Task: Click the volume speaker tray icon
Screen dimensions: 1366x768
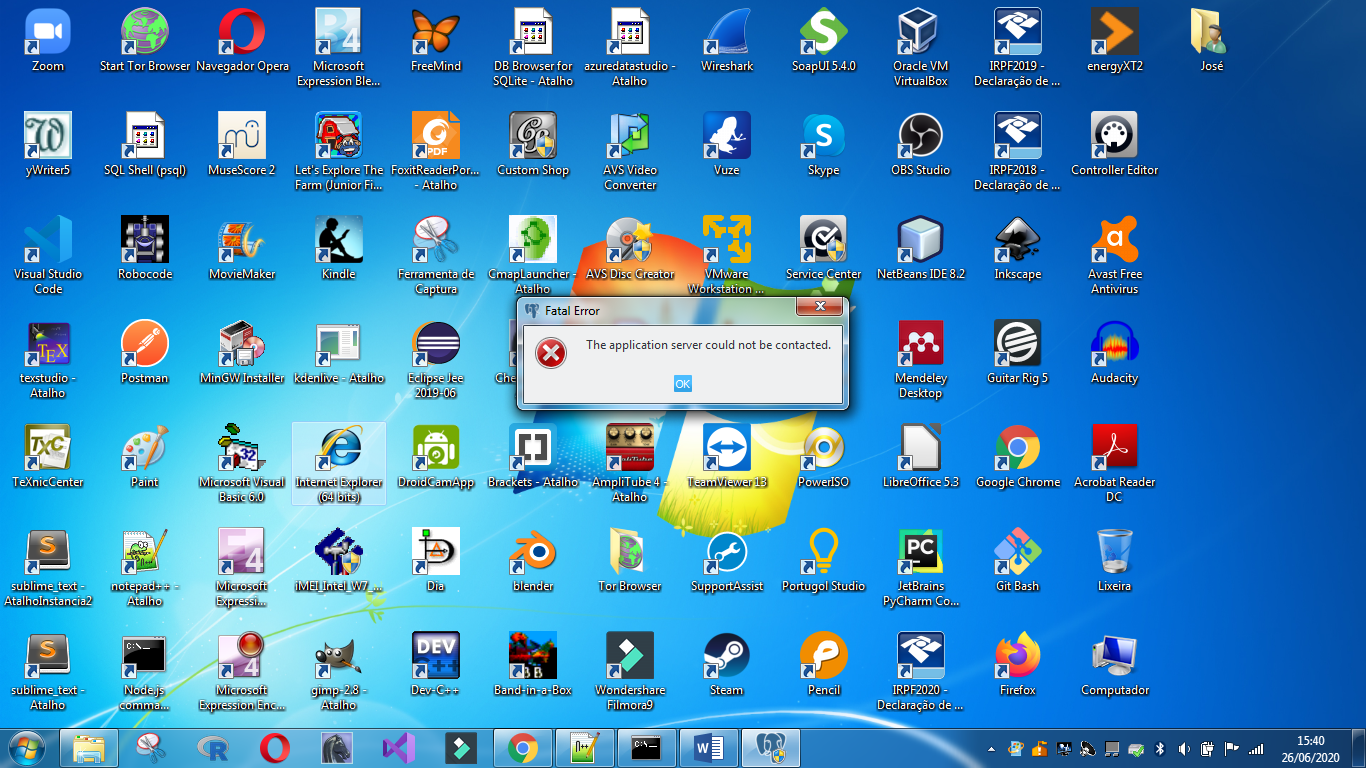Action: coord(1184,748)
